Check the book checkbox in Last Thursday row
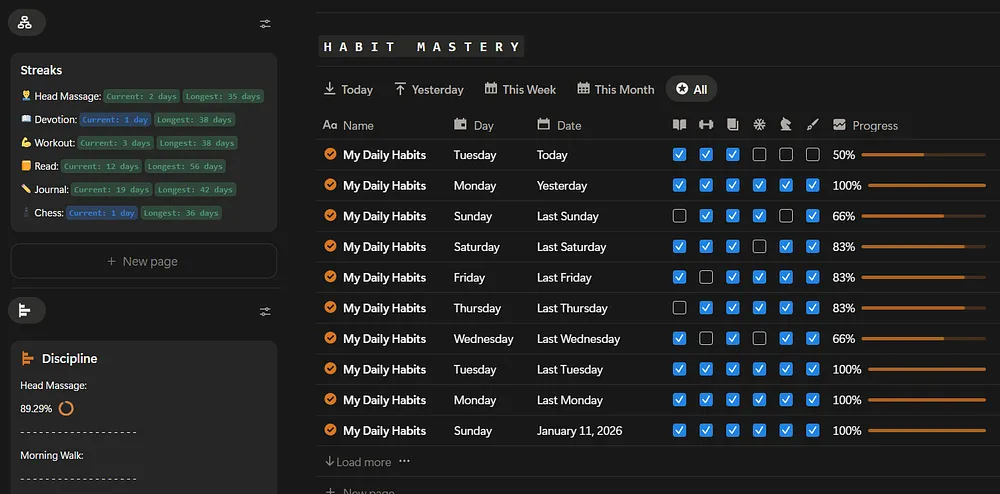Screen dimensions: 1000x494 coord(679,307)
